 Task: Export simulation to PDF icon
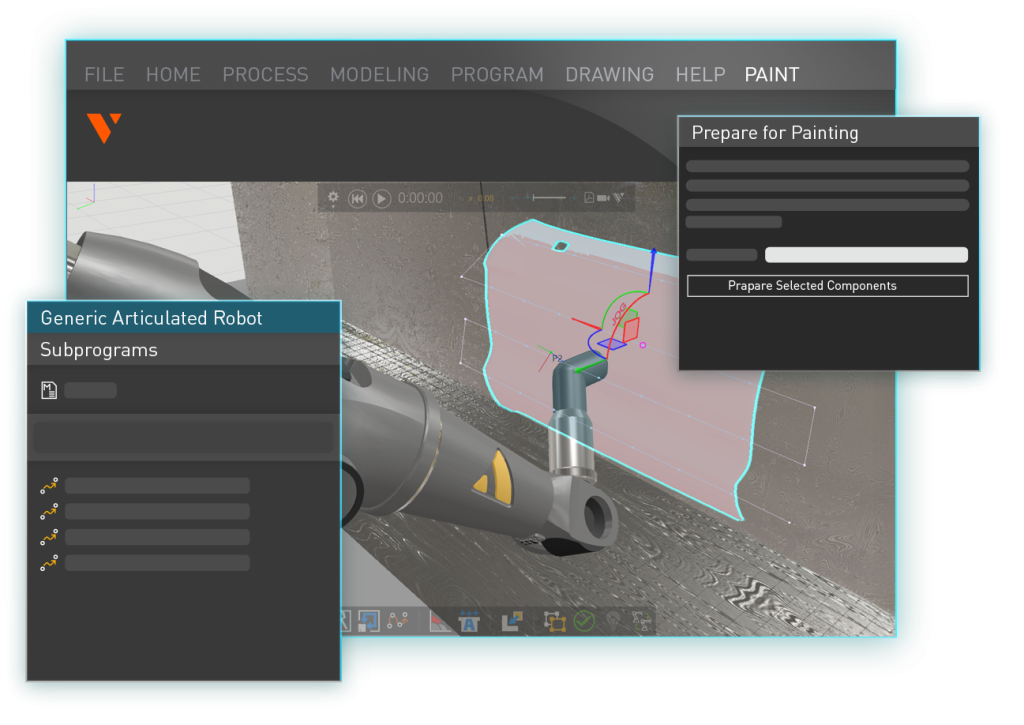tap(589, 198)
